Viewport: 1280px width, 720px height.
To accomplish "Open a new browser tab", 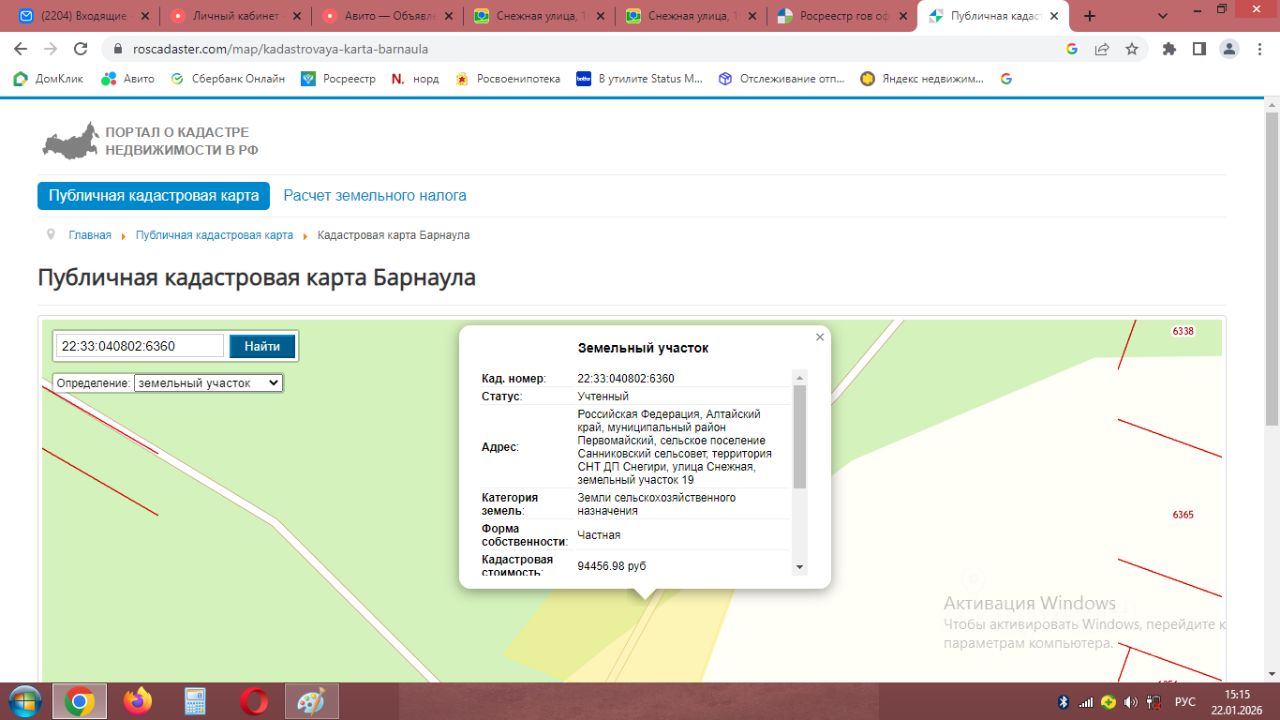I will coord(1090,16).
